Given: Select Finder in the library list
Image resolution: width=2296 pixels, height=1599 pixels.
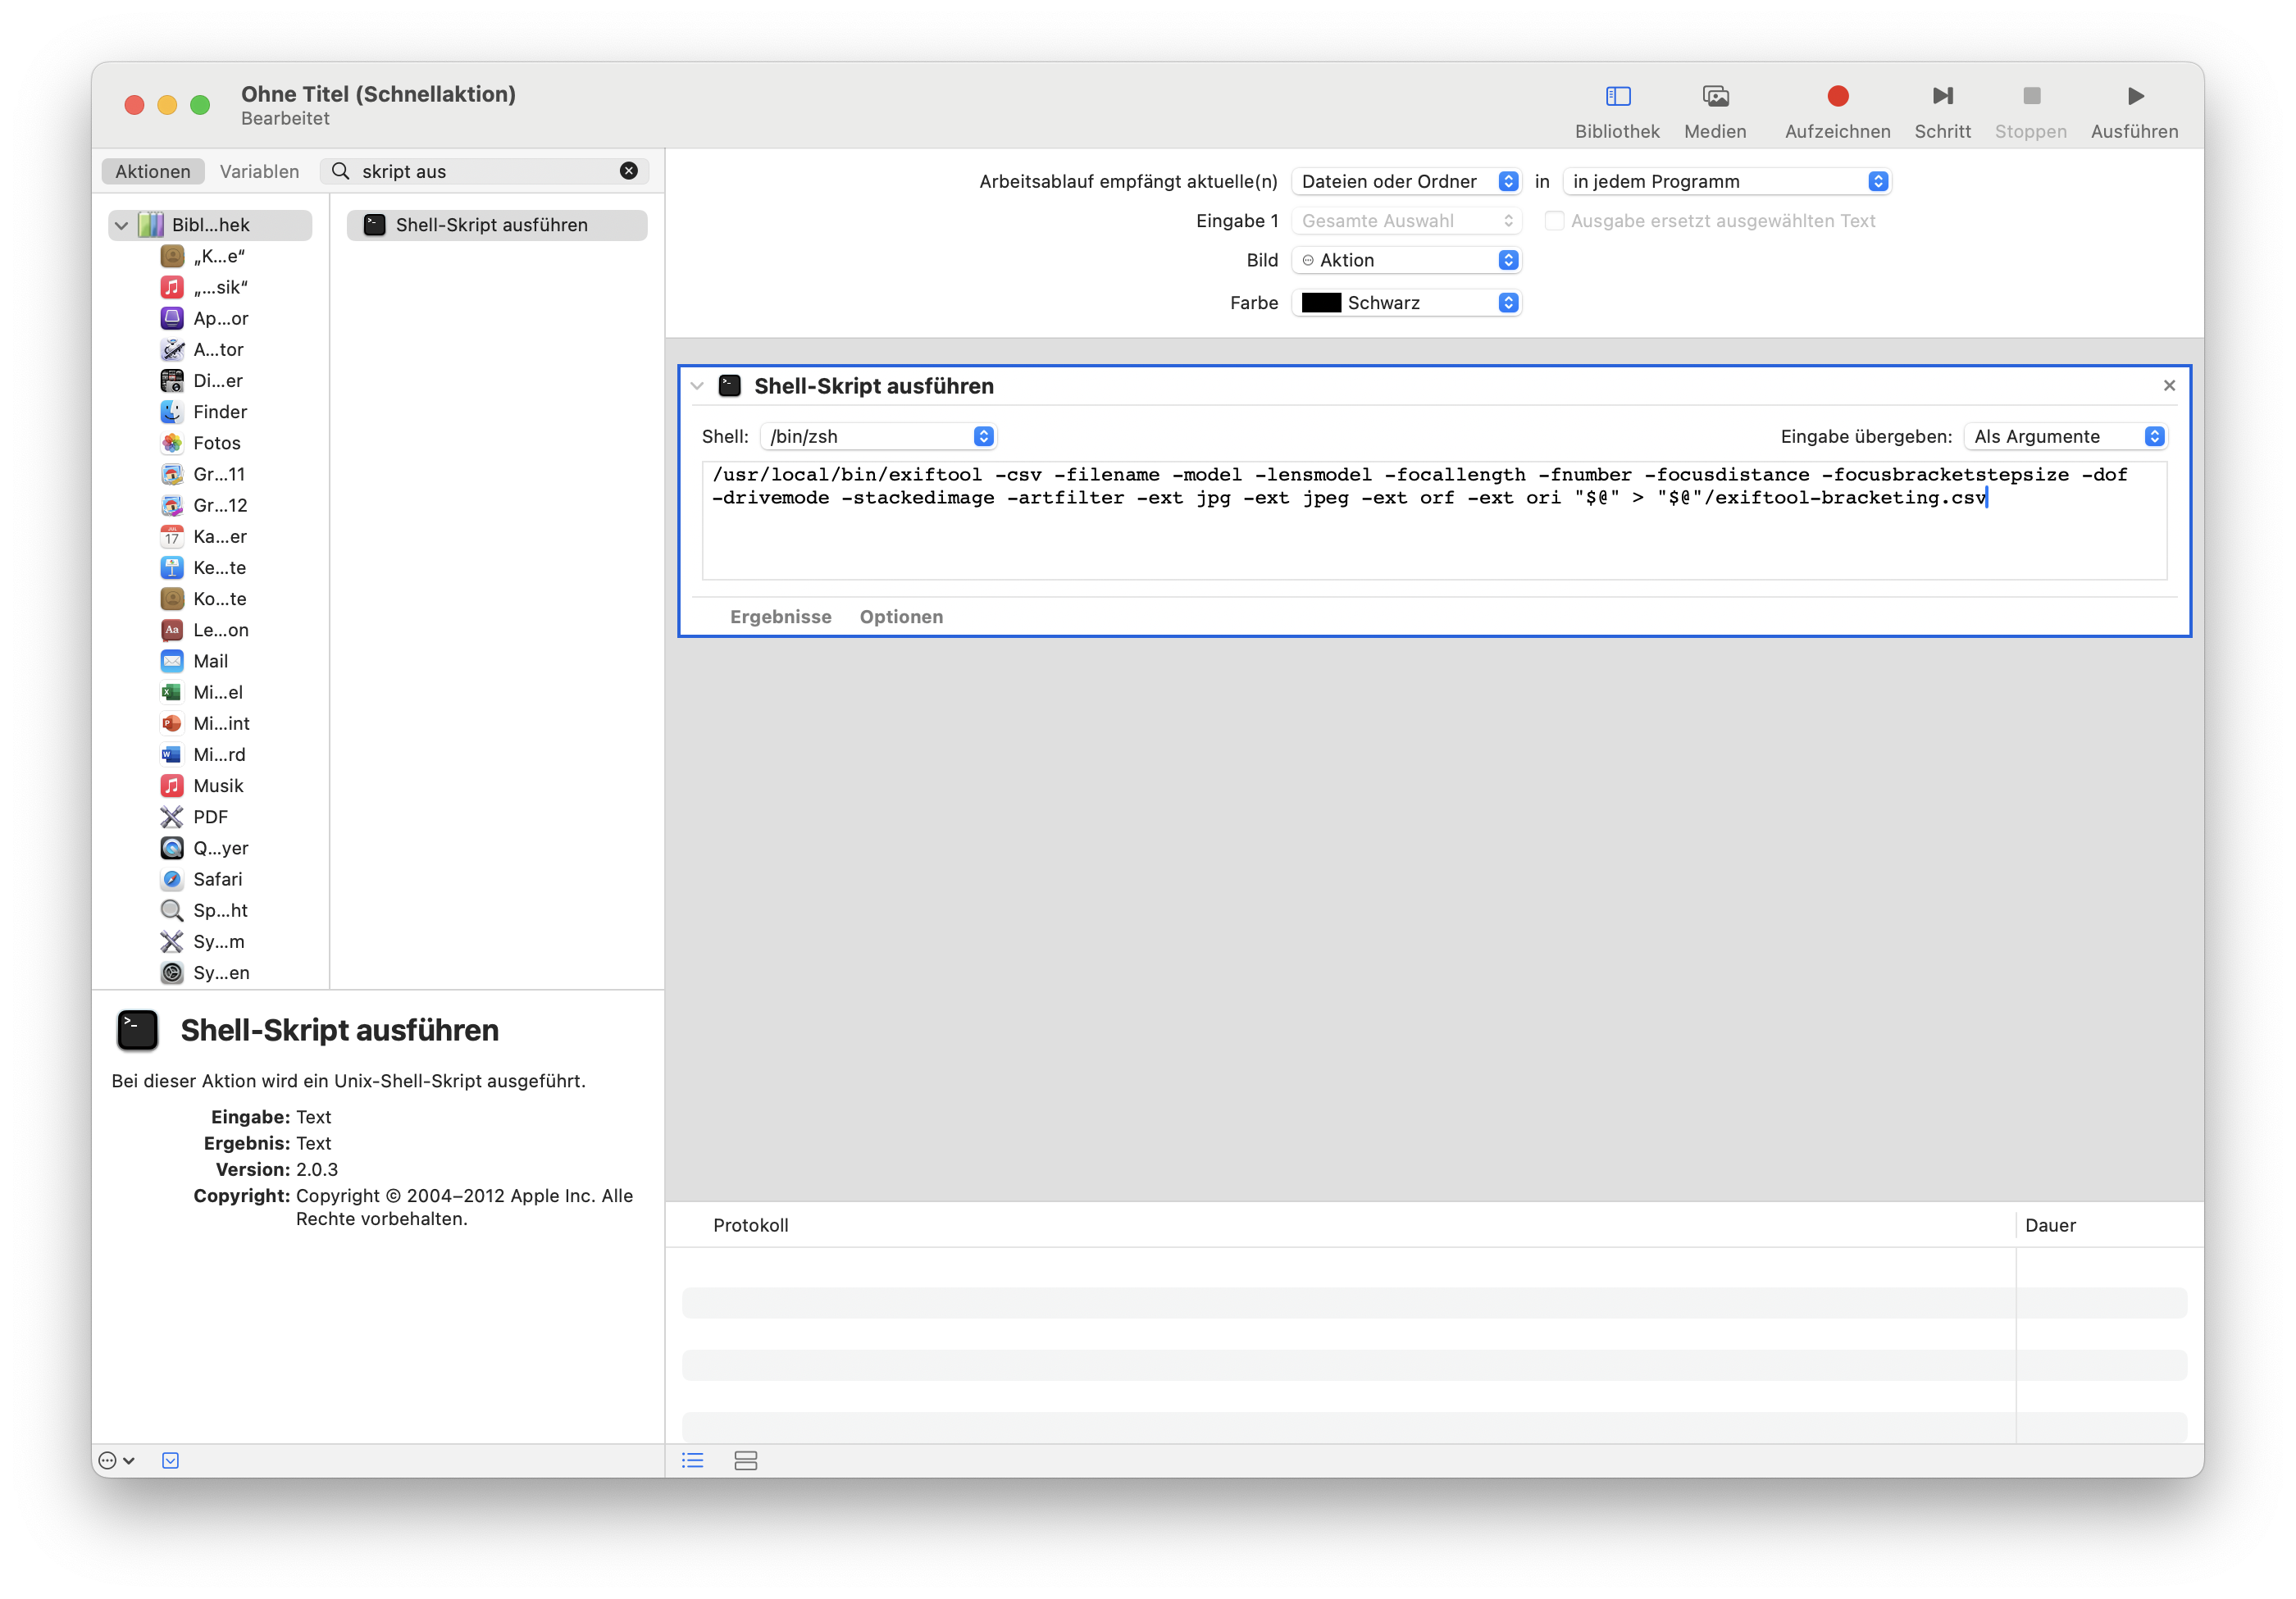Looking at the screenshot, I should (x=220, y=412).
